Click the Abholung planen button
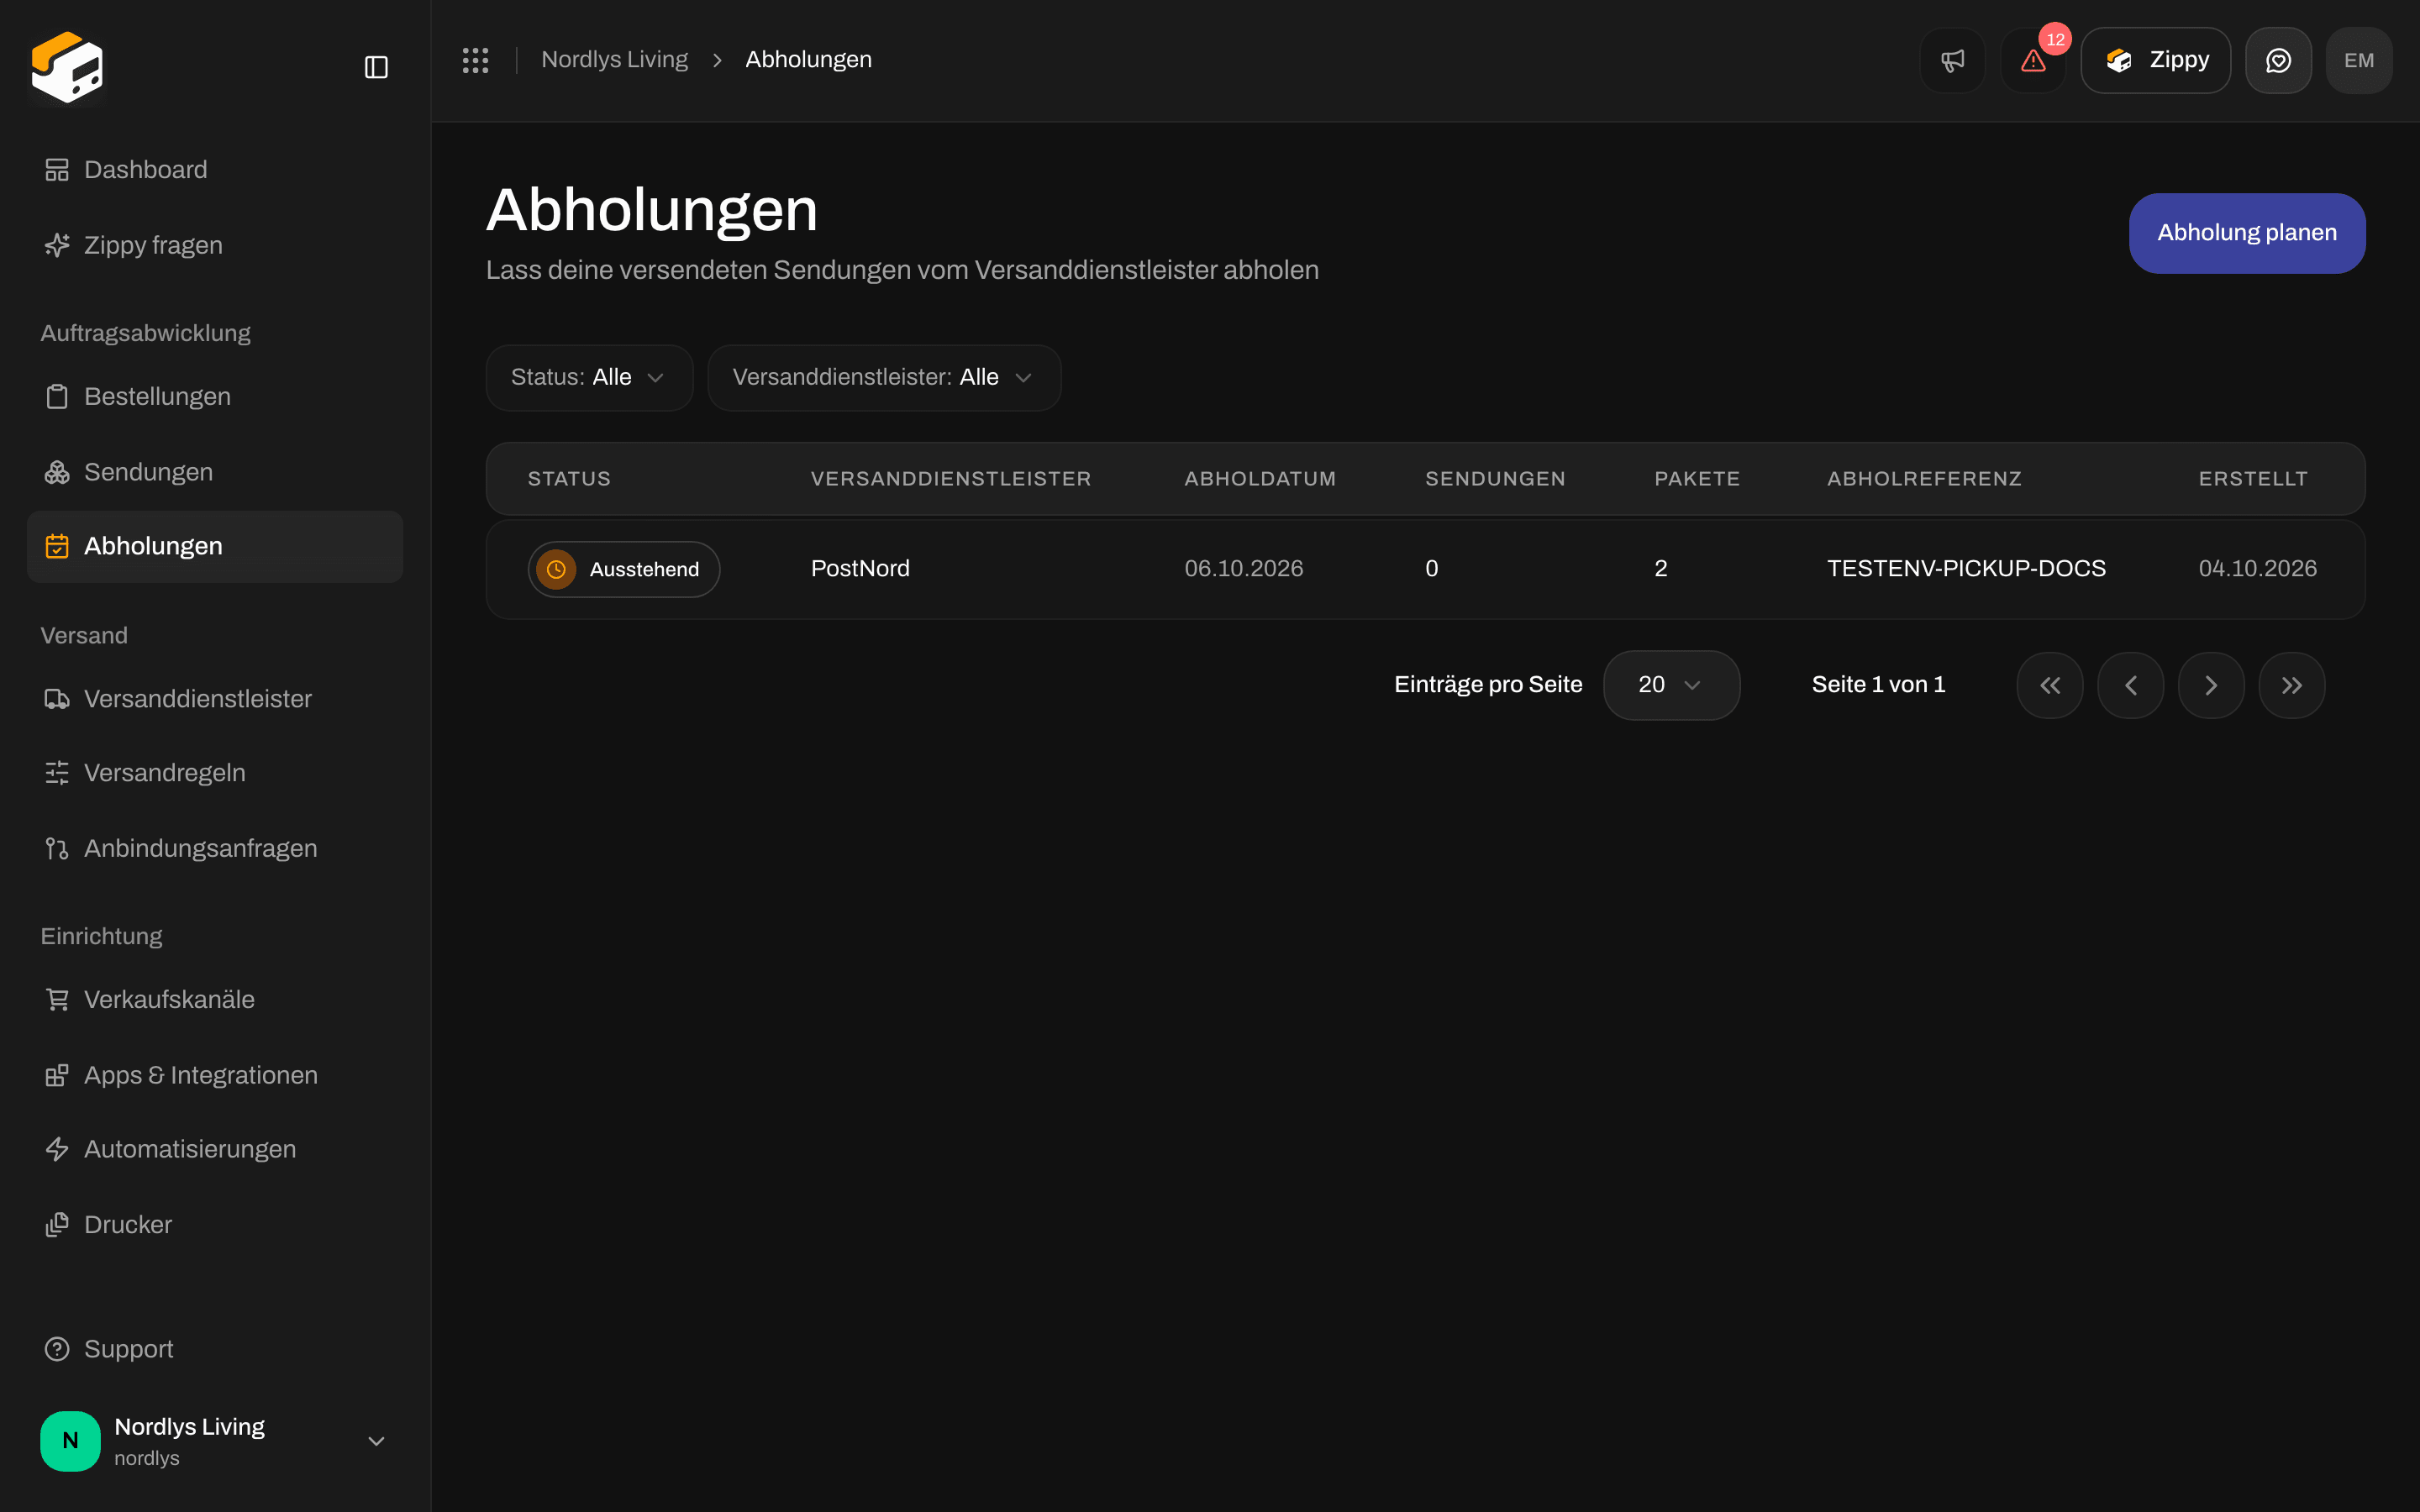Screen dimensions: 2420x1512 (x=2247, y=233)
